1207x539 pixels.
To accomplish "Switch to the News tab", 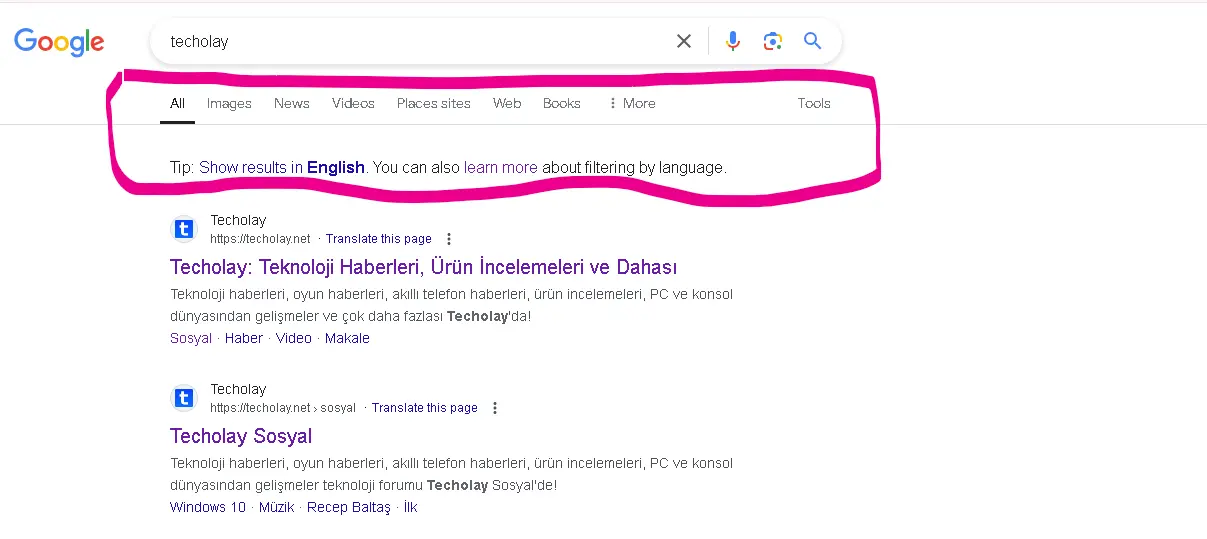I will pyautogui.click(x=292, y=103).
